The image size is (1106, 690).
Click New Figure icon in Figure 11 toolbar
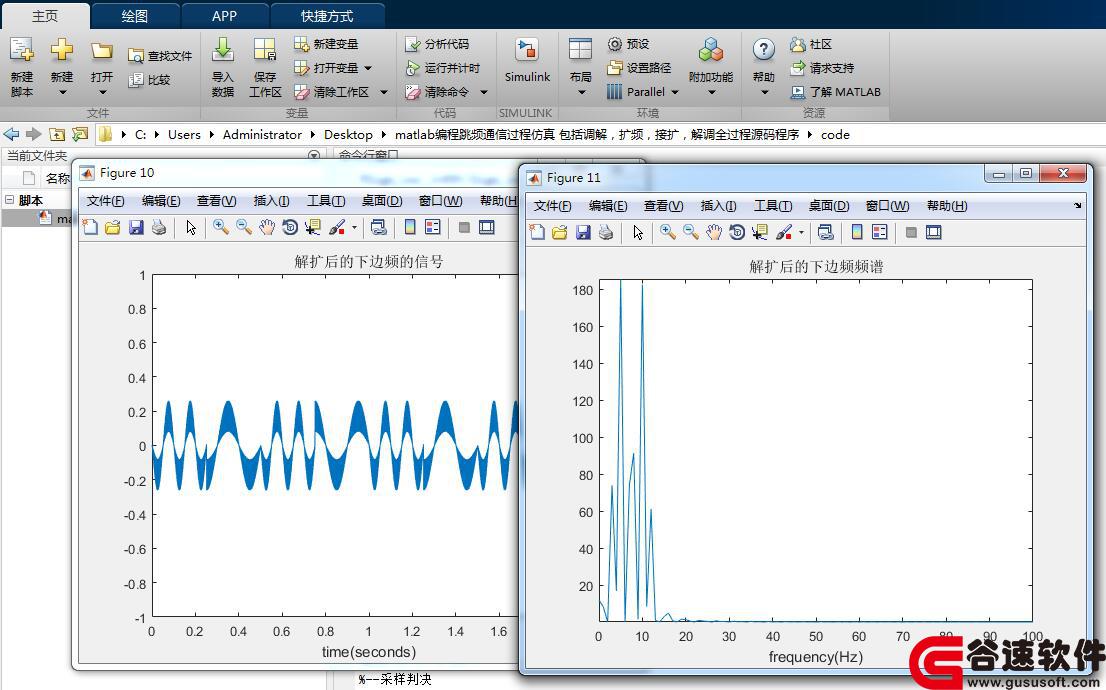point(537,232)
